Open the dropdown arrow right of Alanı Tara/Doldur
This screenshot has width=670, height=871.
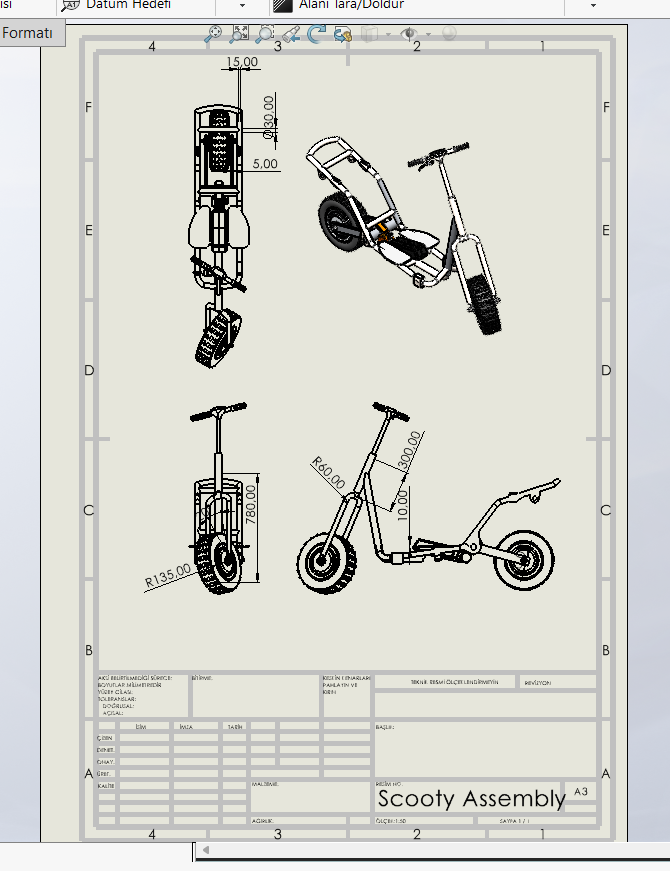pos(593,5)
